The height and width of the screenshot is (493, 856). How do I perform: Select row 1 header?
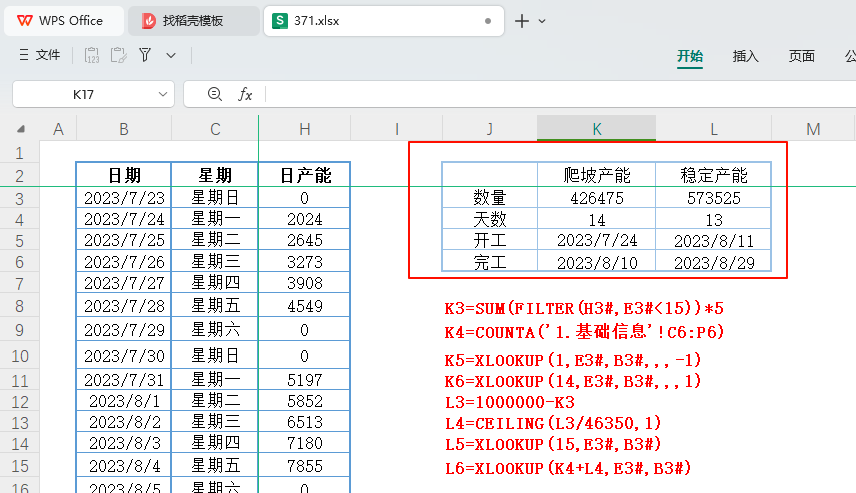point(20,152)
